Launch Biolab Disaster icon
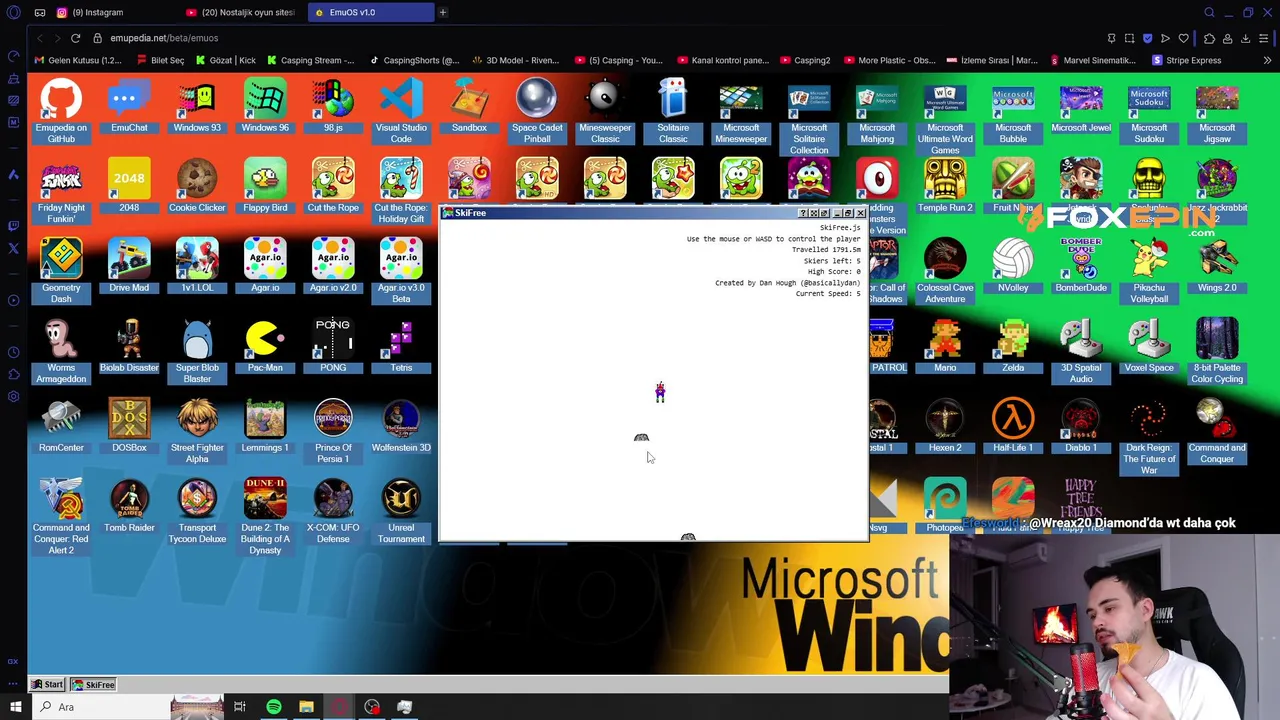Screen dimensions: 1280x720 (x=129, y=346)
